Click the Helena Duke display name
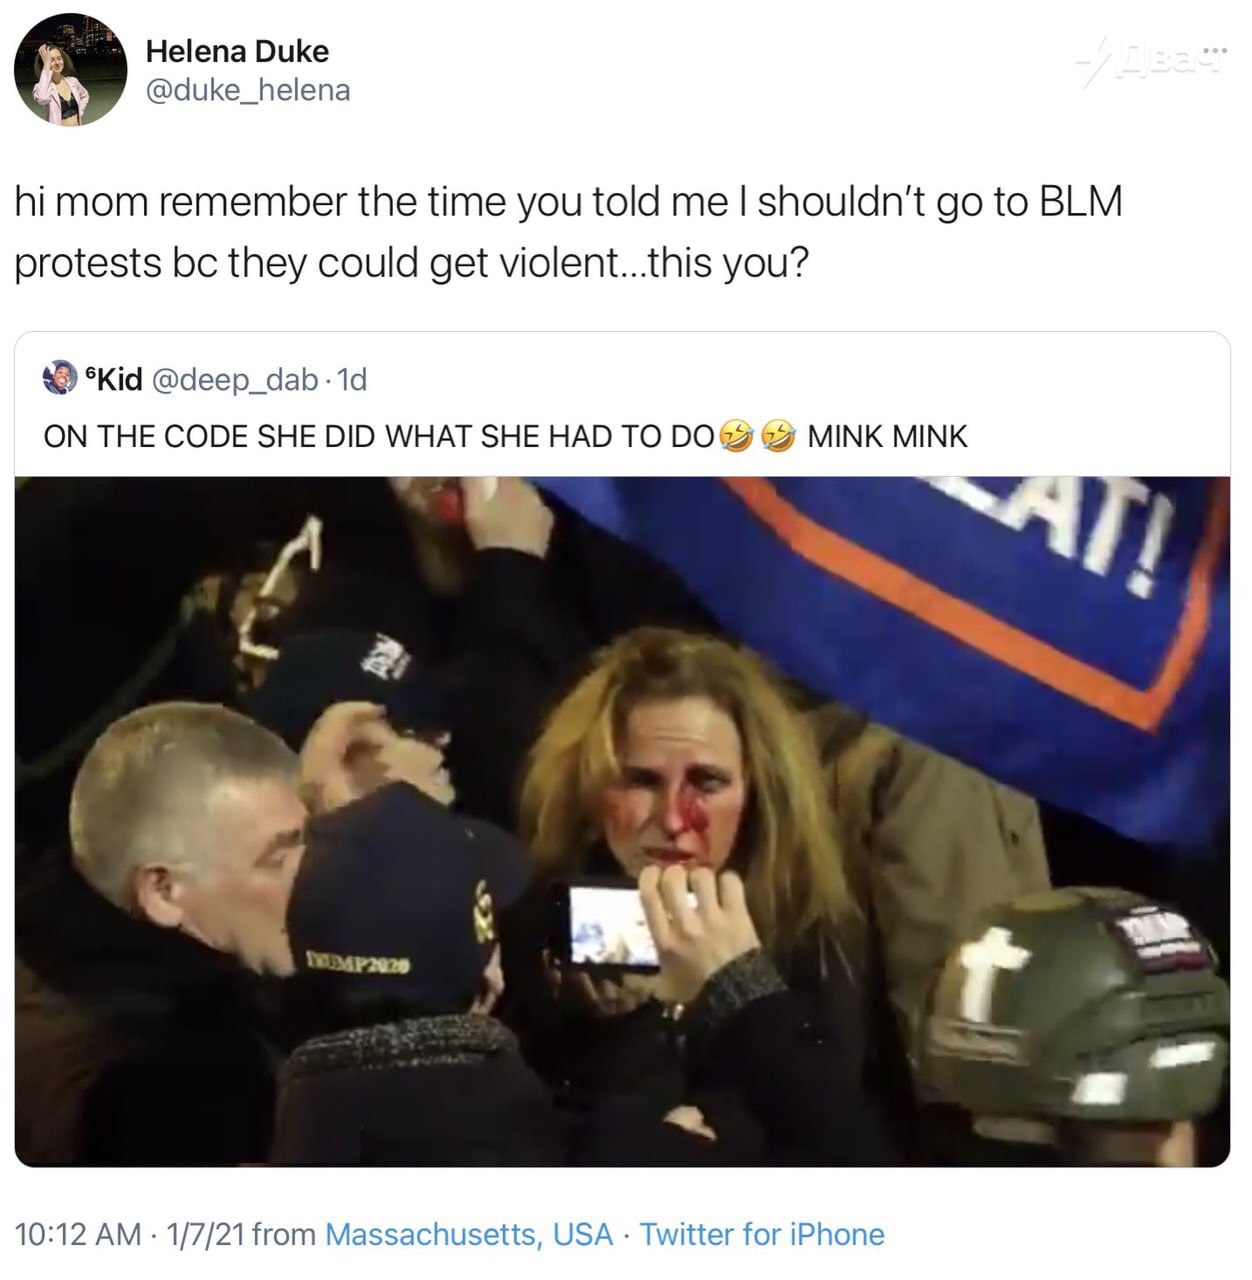Image resolution: width=1252 pixels, height=1280 pixels. [237, 51]
